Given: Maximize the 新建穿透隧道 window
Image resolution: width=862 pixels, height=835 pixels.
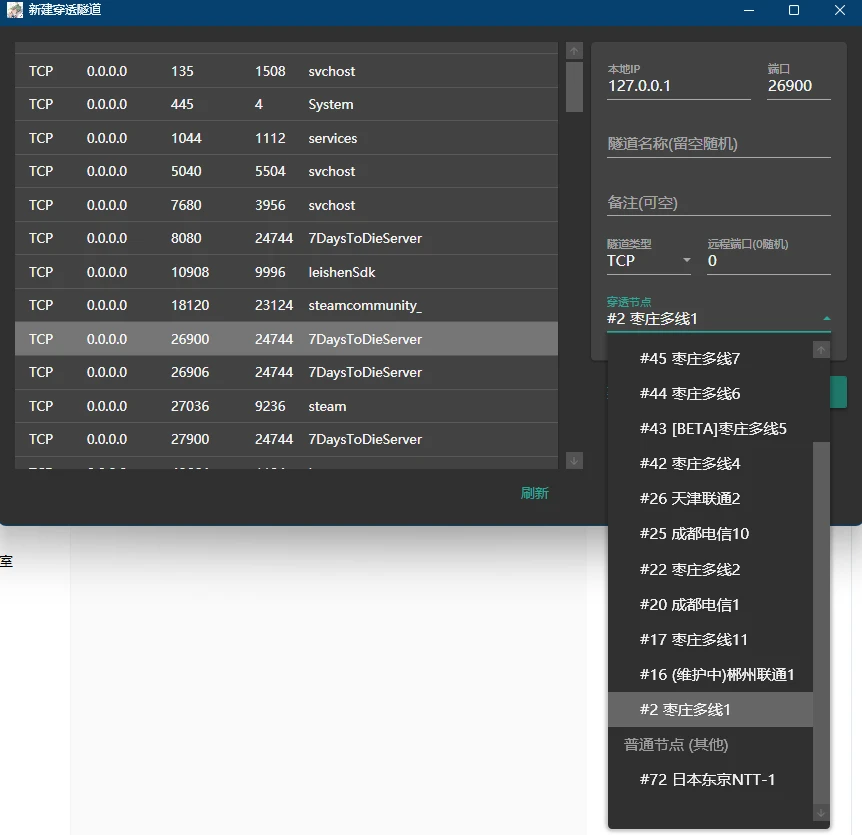Looking at the screenshot, I should point(793,10).
